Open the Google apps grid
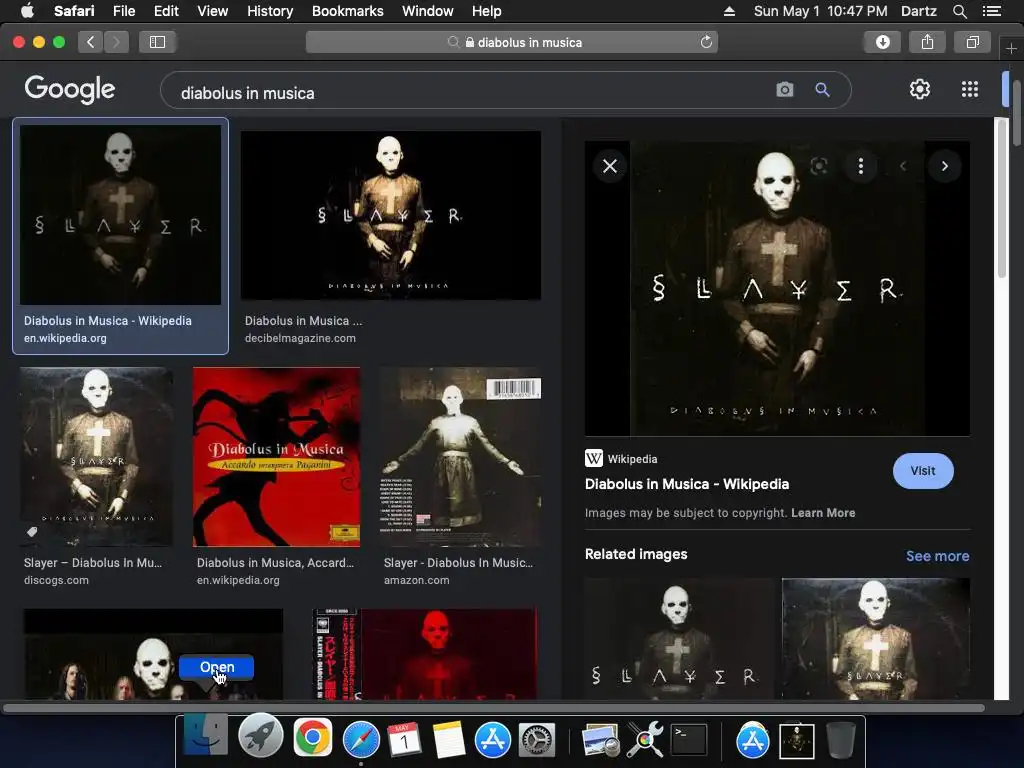Screen dimensions: 1024x768 pyautogui.click(x=970, y=89)
